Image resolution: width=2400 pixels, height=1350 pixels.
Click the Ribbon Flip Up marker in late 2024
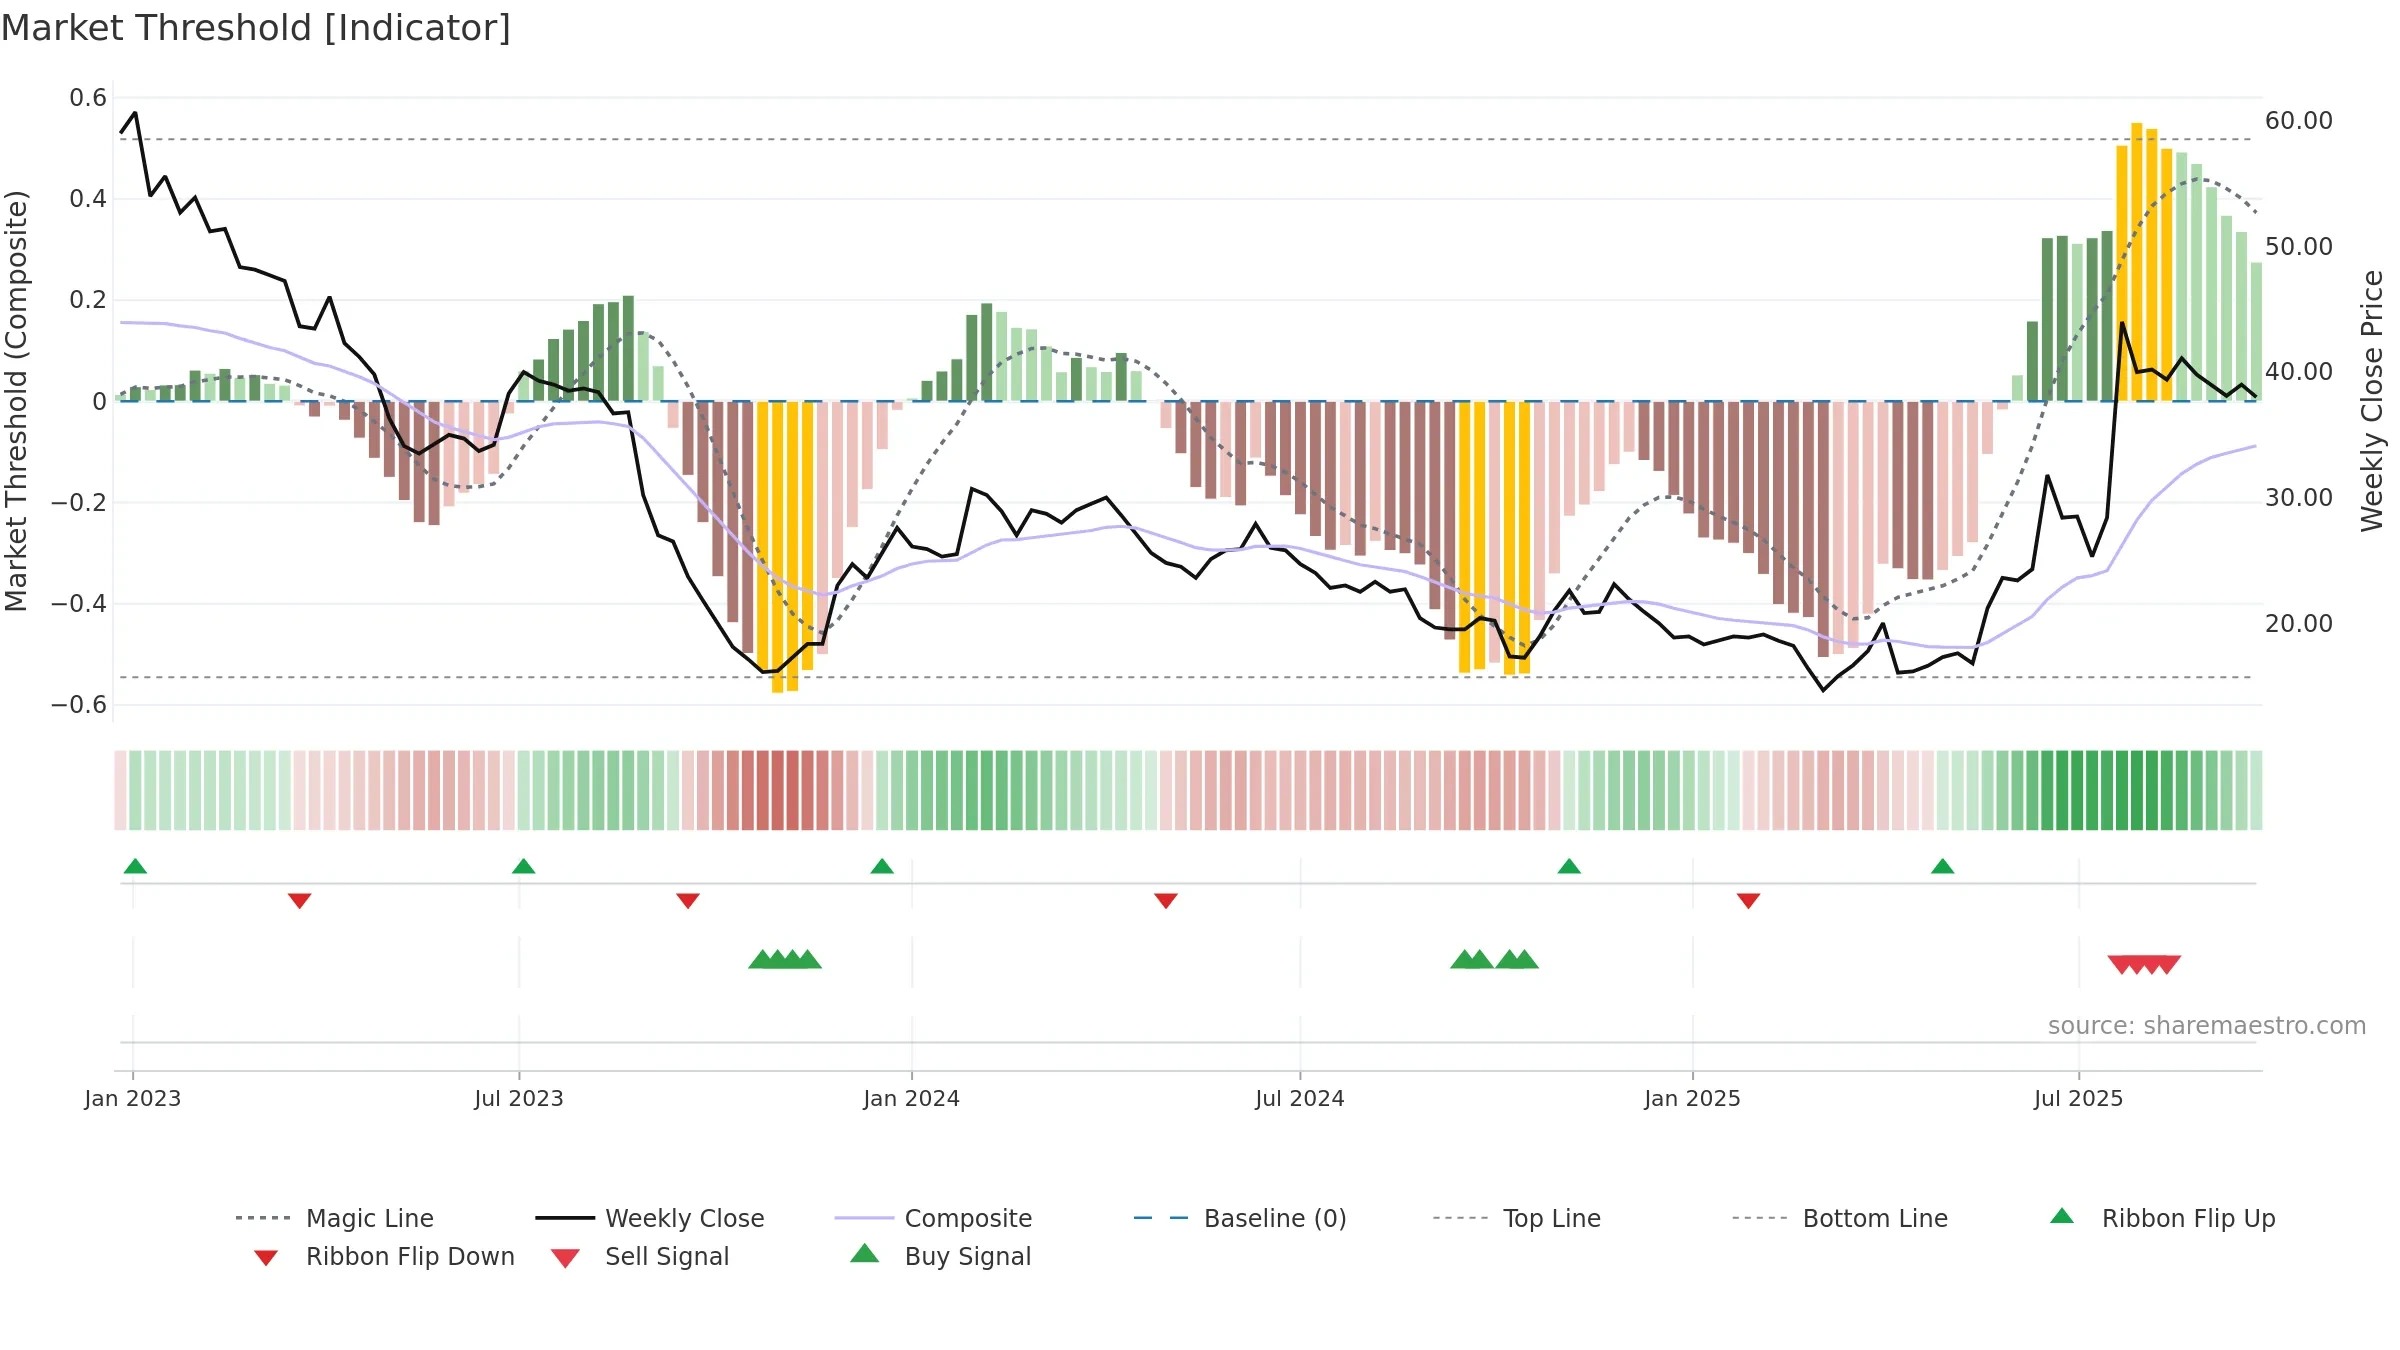coord(1569,866)
